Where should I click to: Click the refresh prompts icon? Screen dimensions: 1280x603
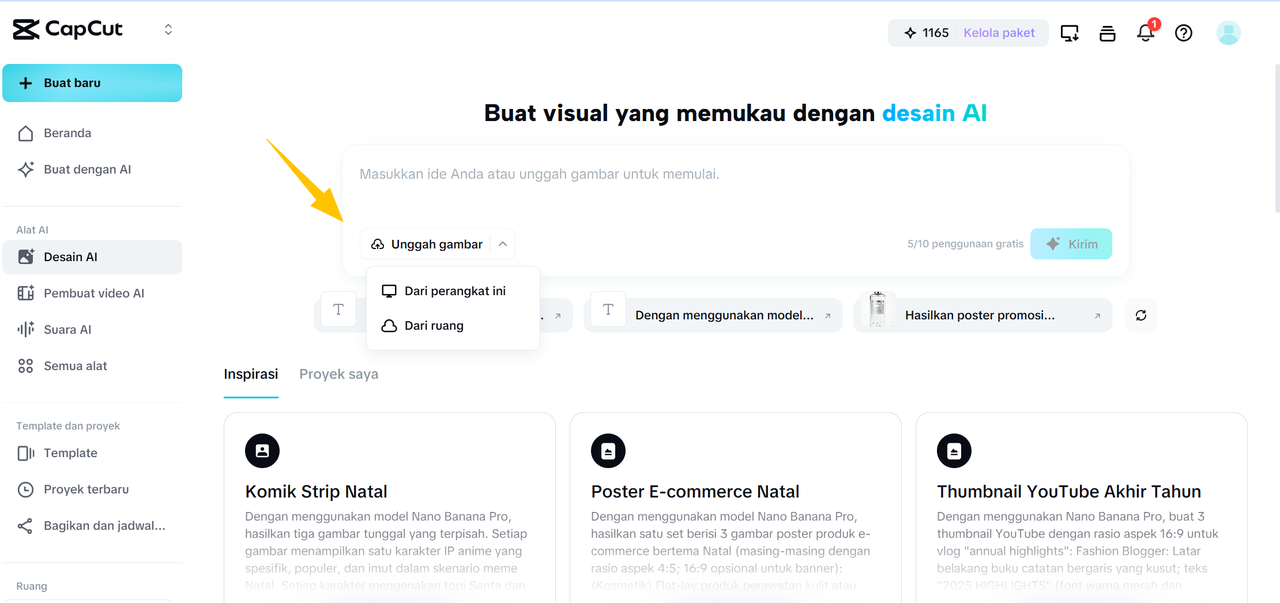1140,314
